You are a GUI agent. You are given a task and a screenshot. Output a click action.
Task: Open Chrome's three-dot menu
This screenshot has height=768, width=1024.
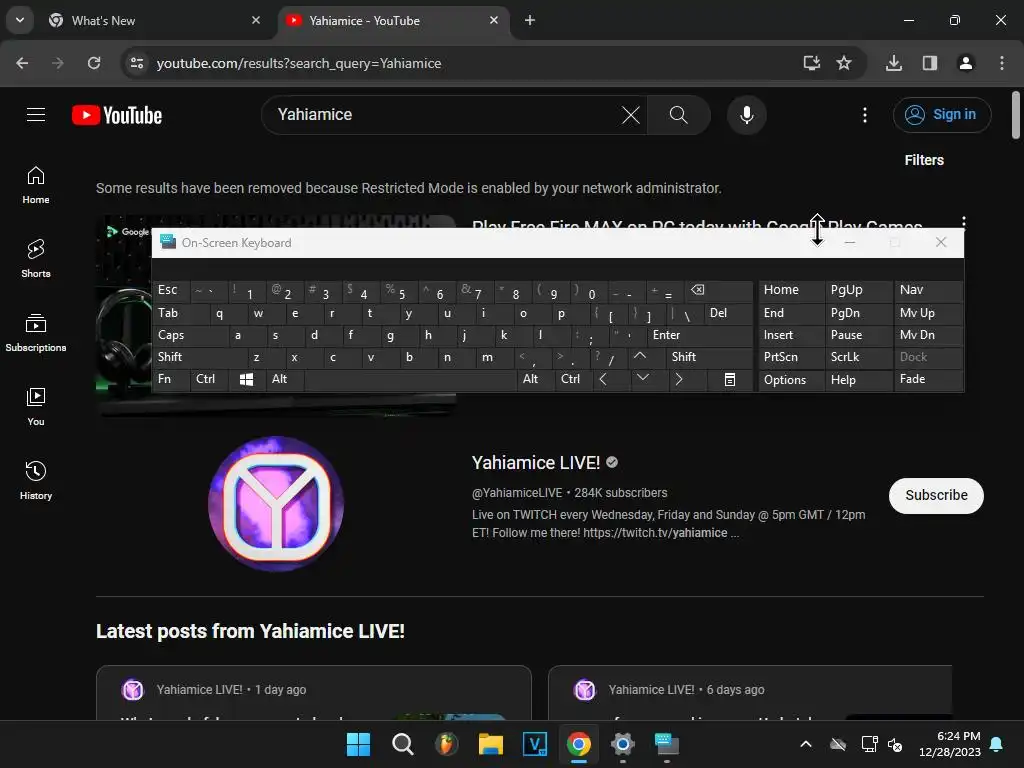coord(1002,63)
